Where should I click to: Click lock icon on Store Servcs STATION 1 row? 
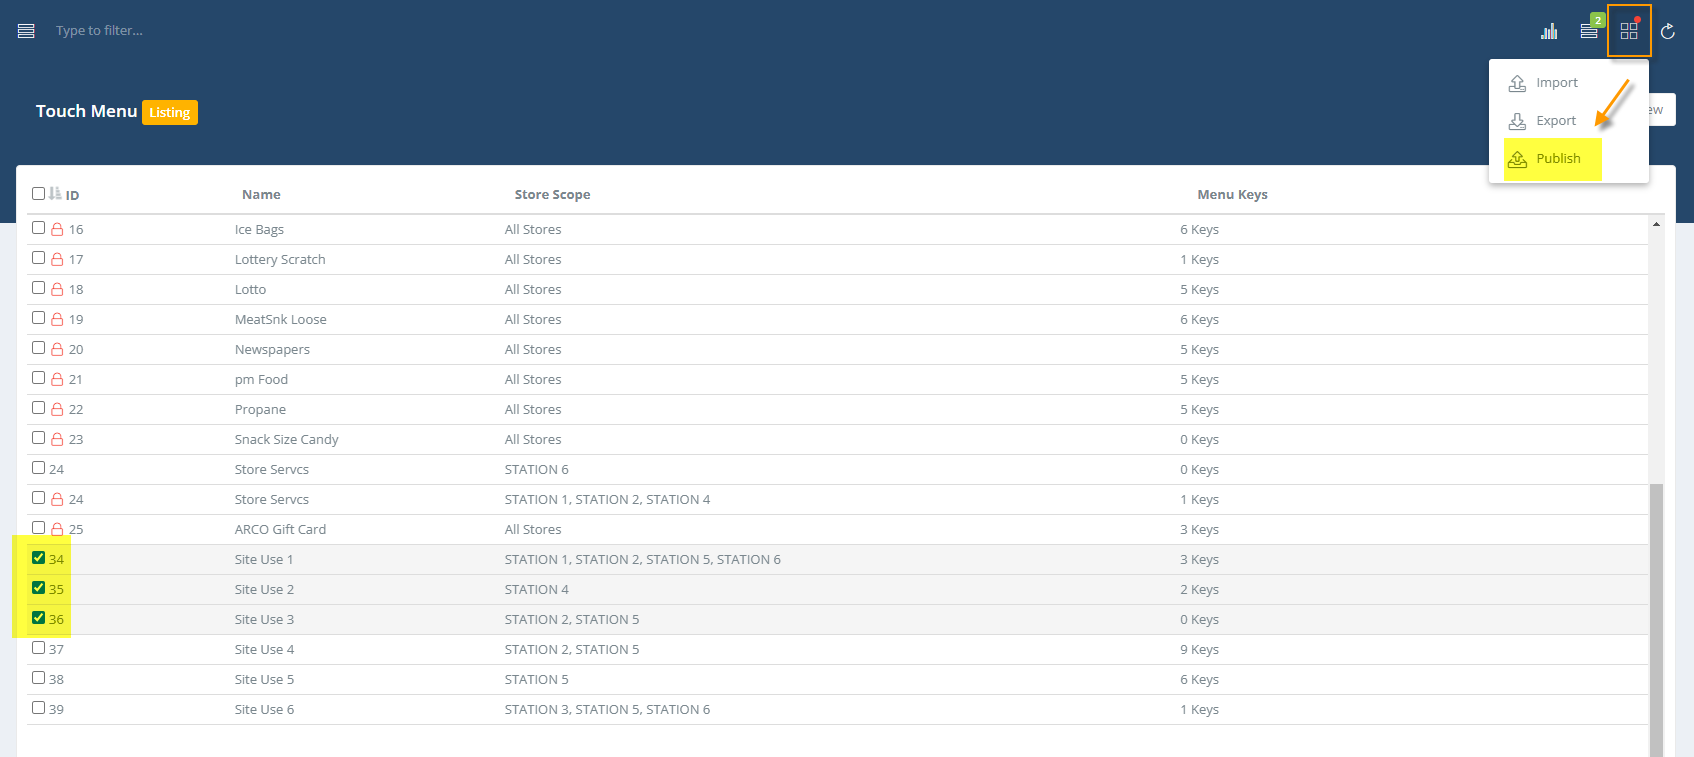tap(57, 499)
